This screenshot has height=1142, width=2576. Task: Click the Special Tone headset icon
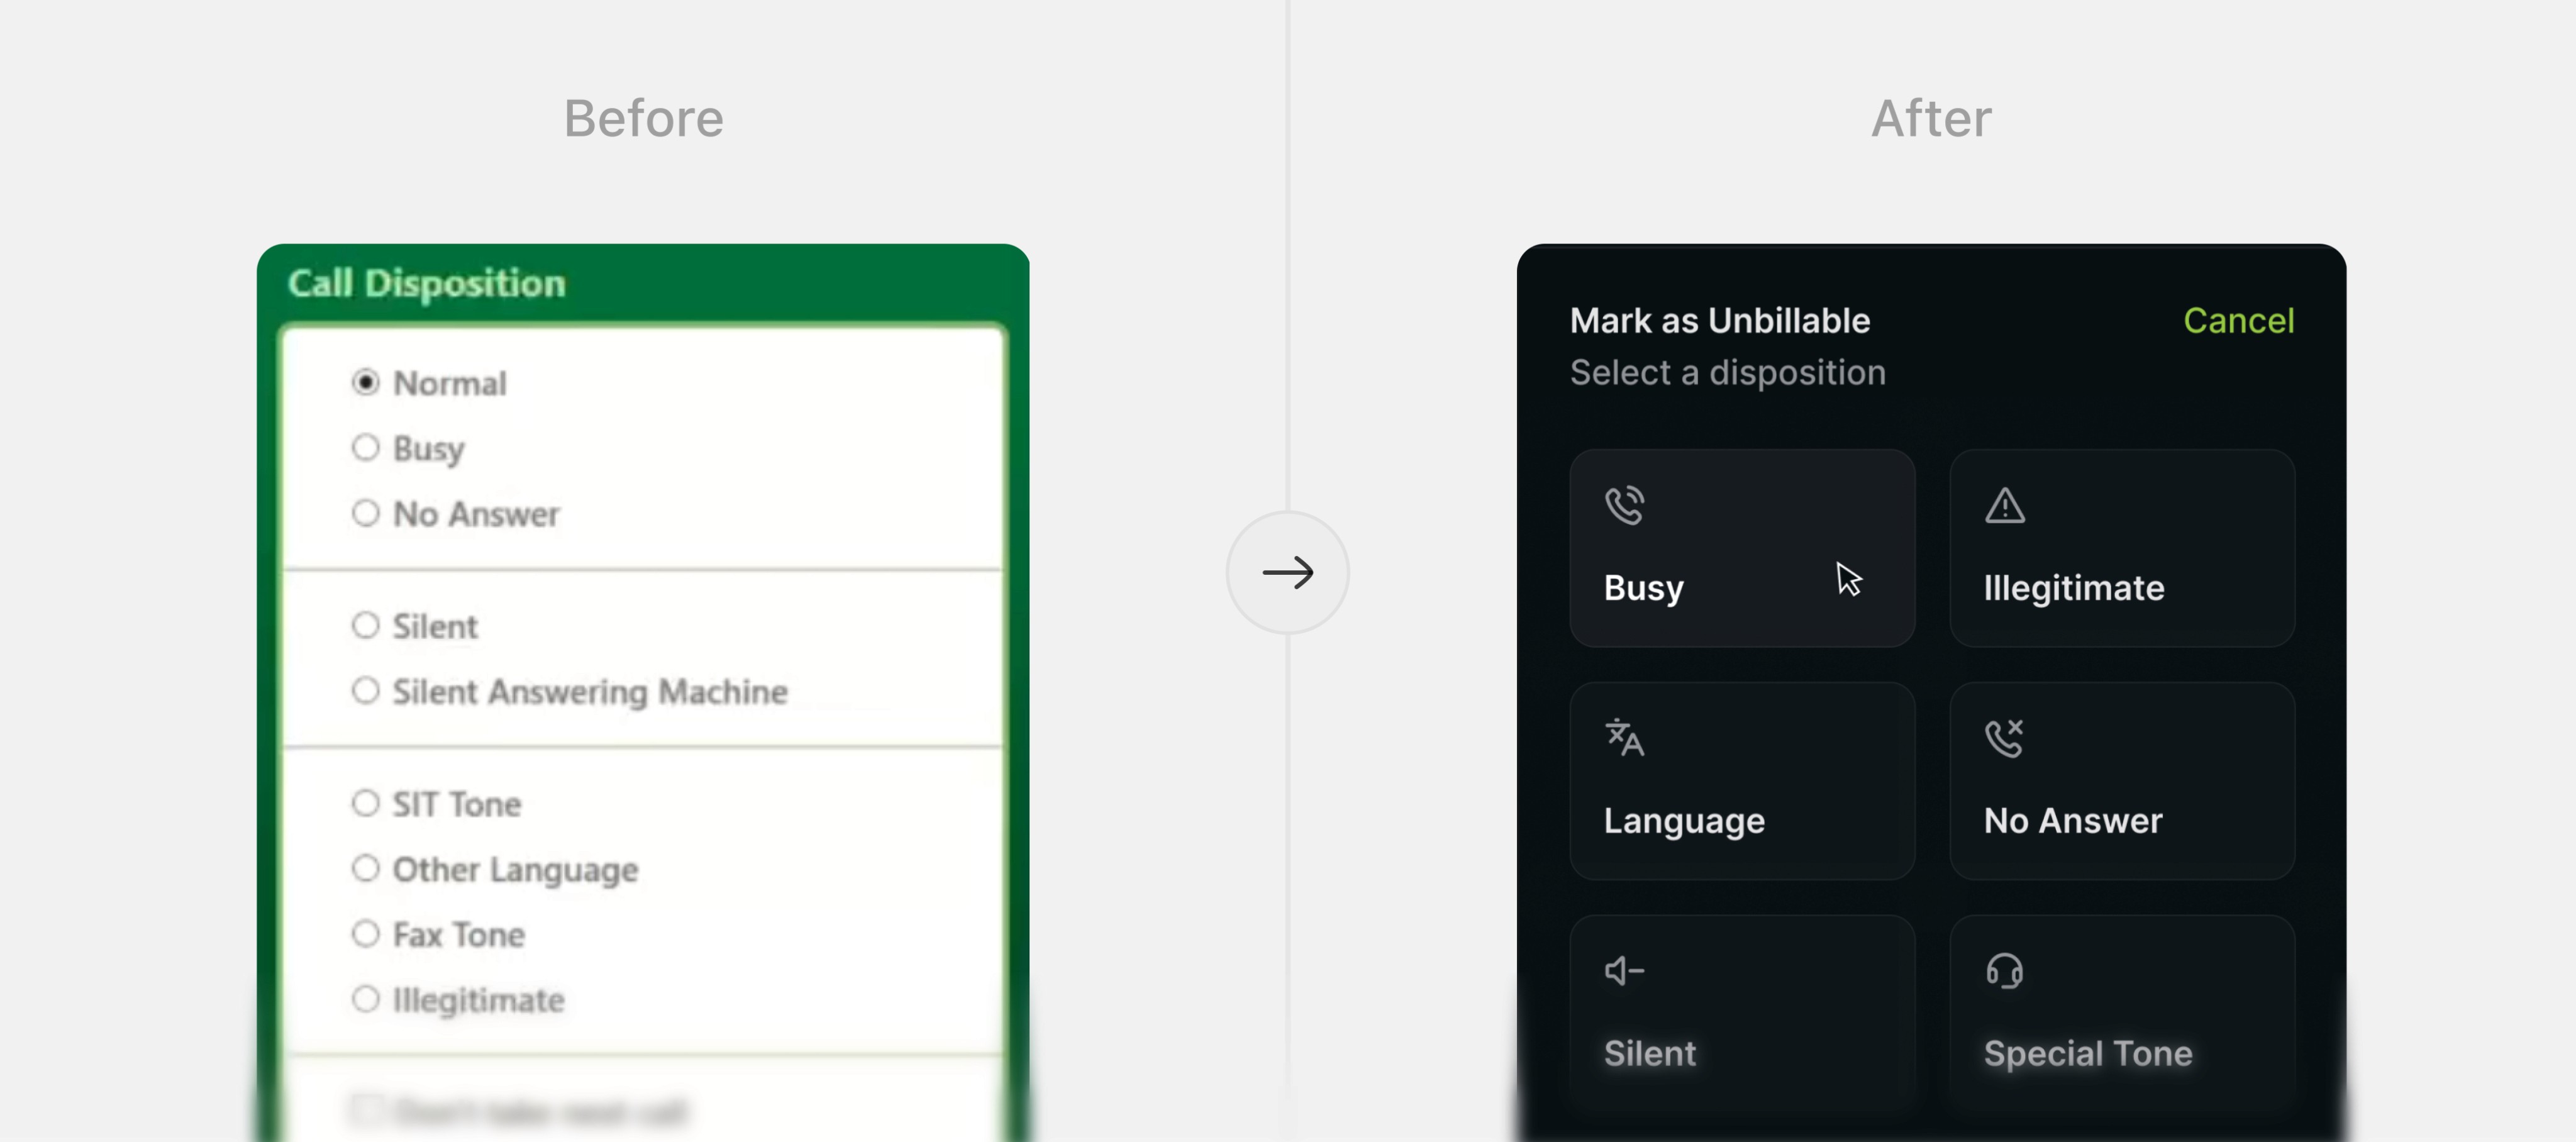click(x=2004, y=970)
